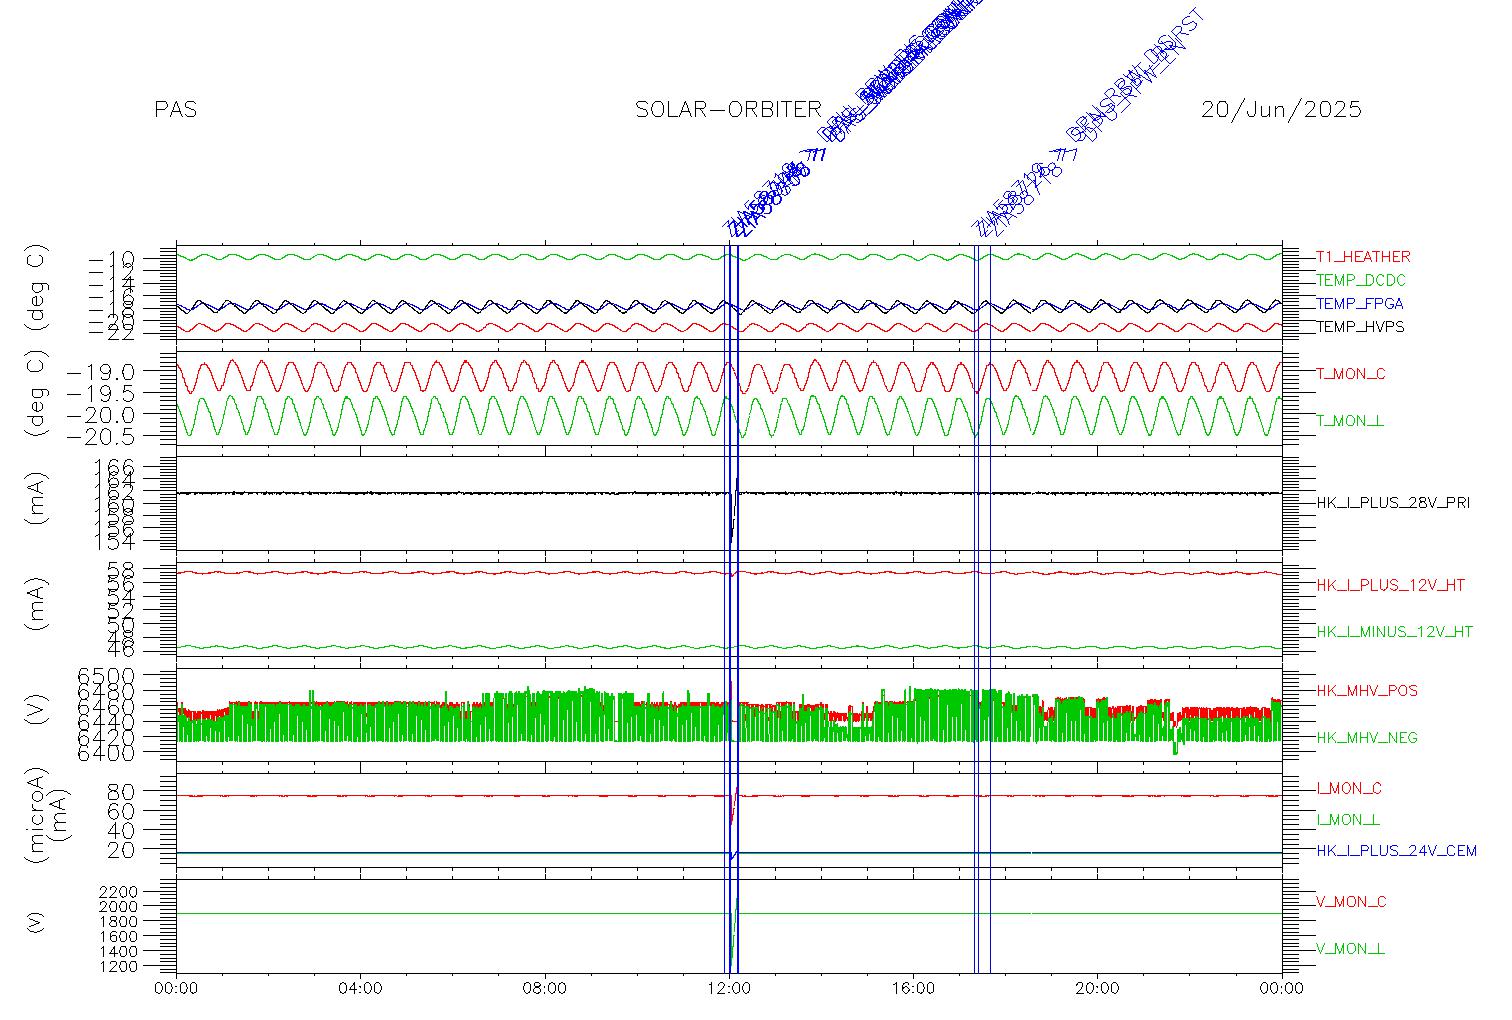
Task: Select the TEMP_HVPS legend label
Action: (x=1360, y=327)
